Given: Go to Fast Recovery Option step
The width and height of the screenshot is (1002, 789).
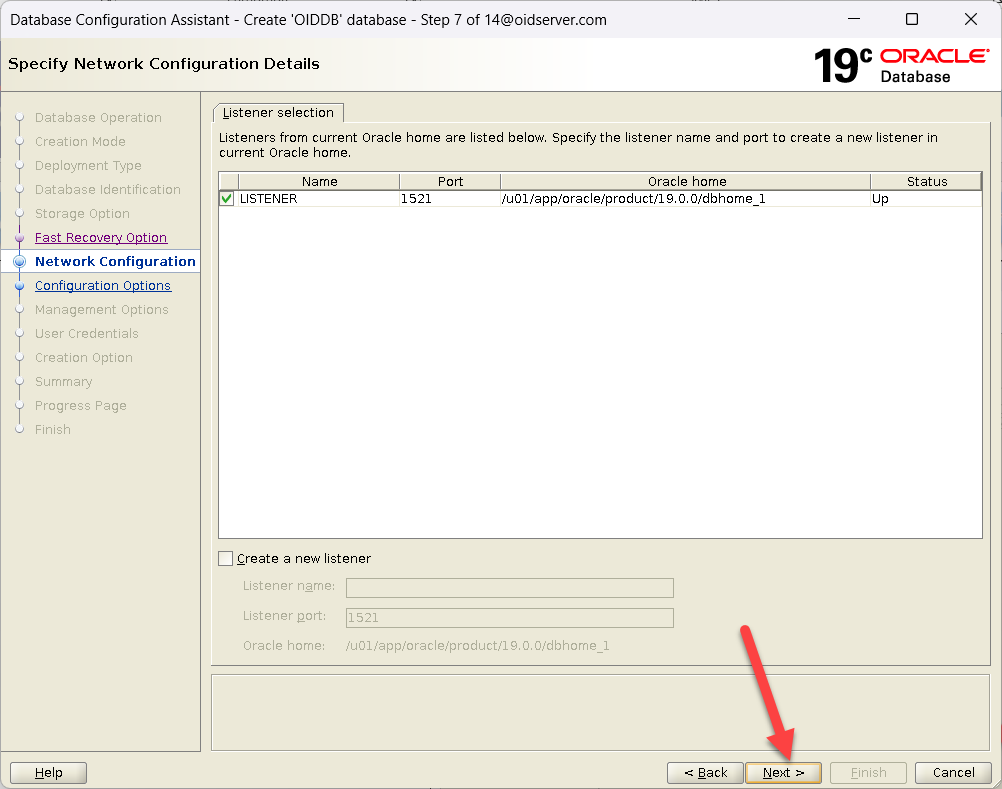Looking at the screenshot, I should (100, 237).
